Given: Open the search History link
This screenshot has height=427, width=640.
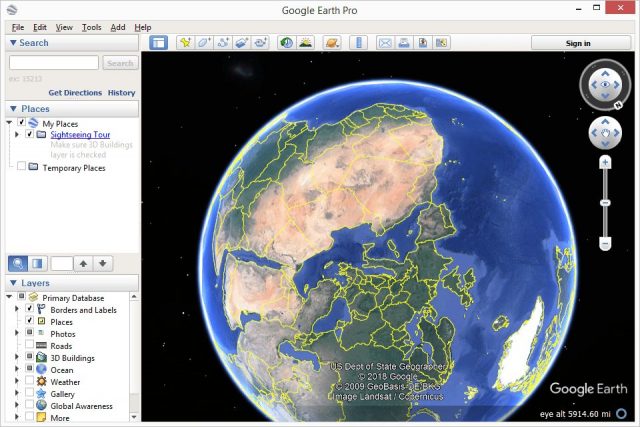Looking at the screenshot, I should pos(121,93).
